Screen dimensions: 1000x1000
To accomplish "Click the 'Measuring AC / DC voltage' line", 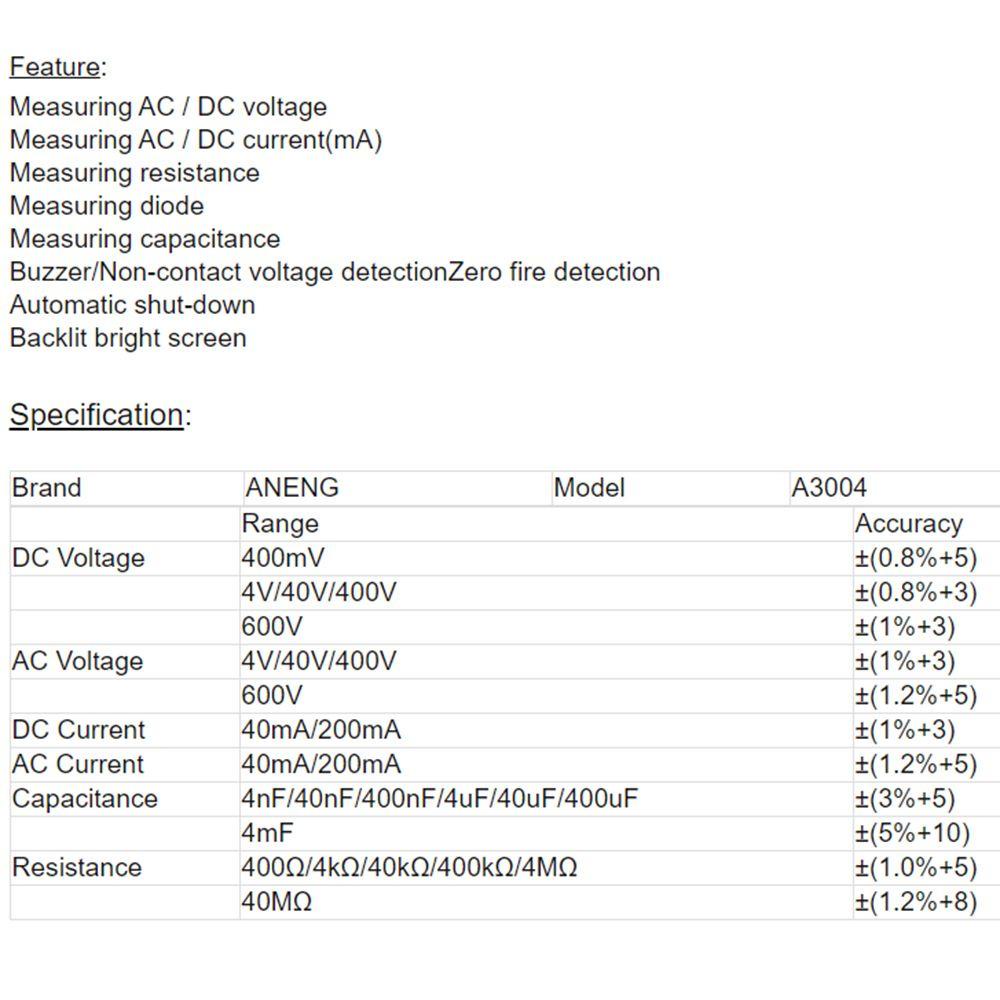I will point(168,107).
